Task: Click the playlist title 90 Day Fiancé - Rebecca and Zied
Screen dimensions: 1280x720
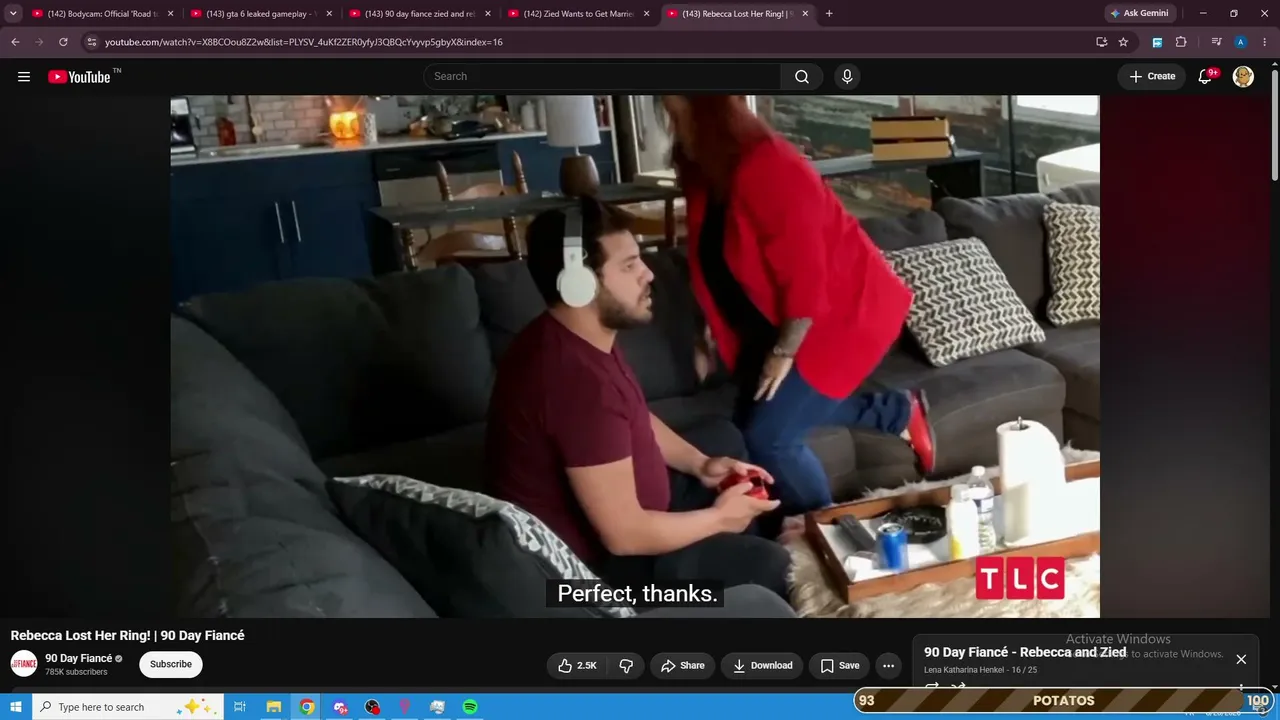Action: (x=1025, y=653)
